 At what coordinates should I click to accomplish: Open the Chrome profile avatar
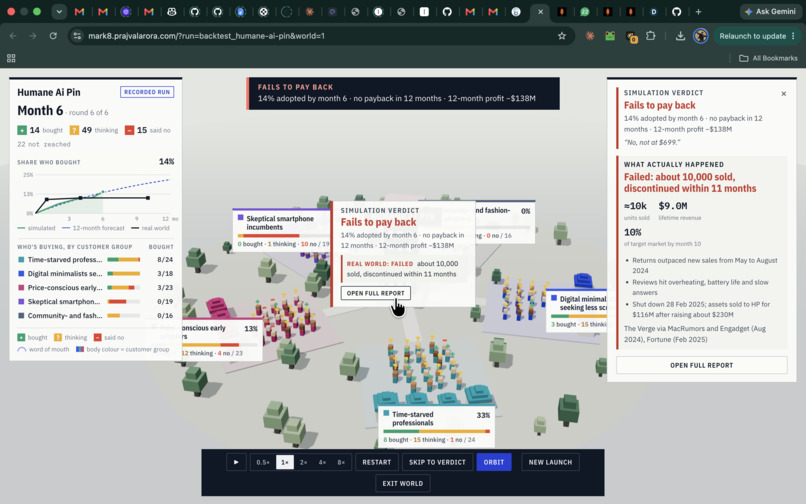700,35
